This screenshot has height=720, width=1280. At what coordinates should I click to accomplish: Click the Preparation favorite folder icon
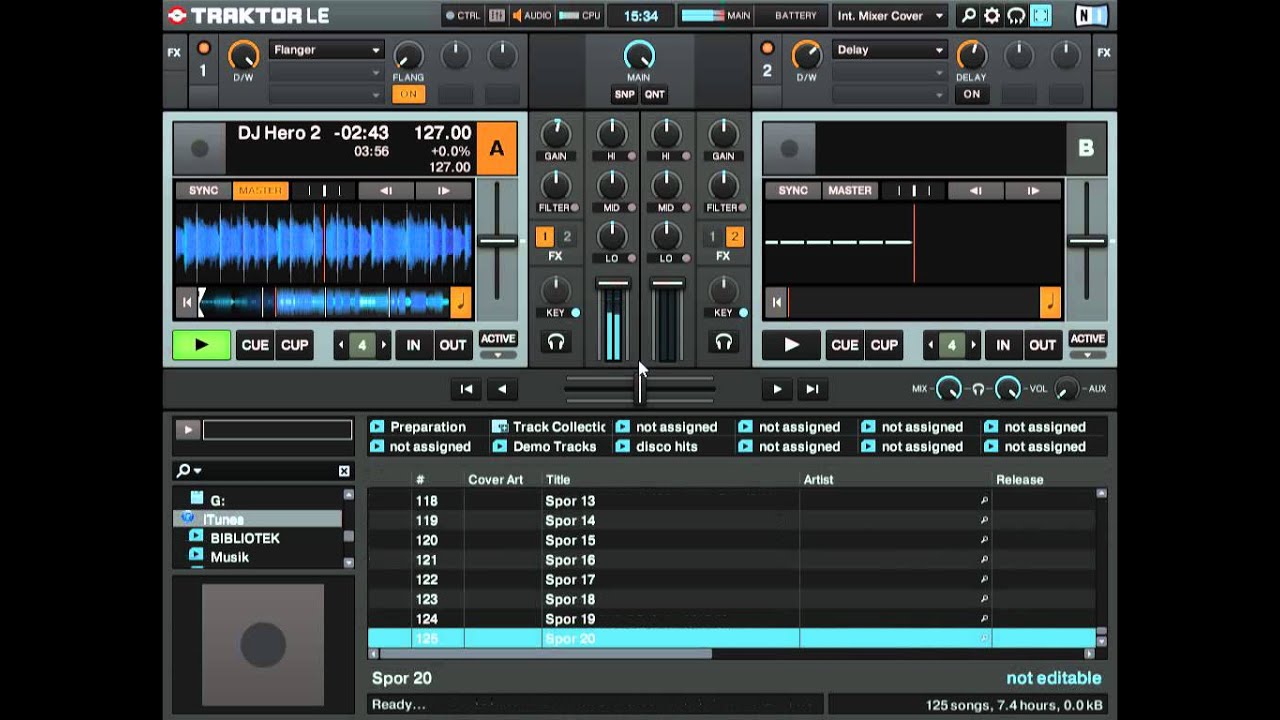click(x=377, y=427)
